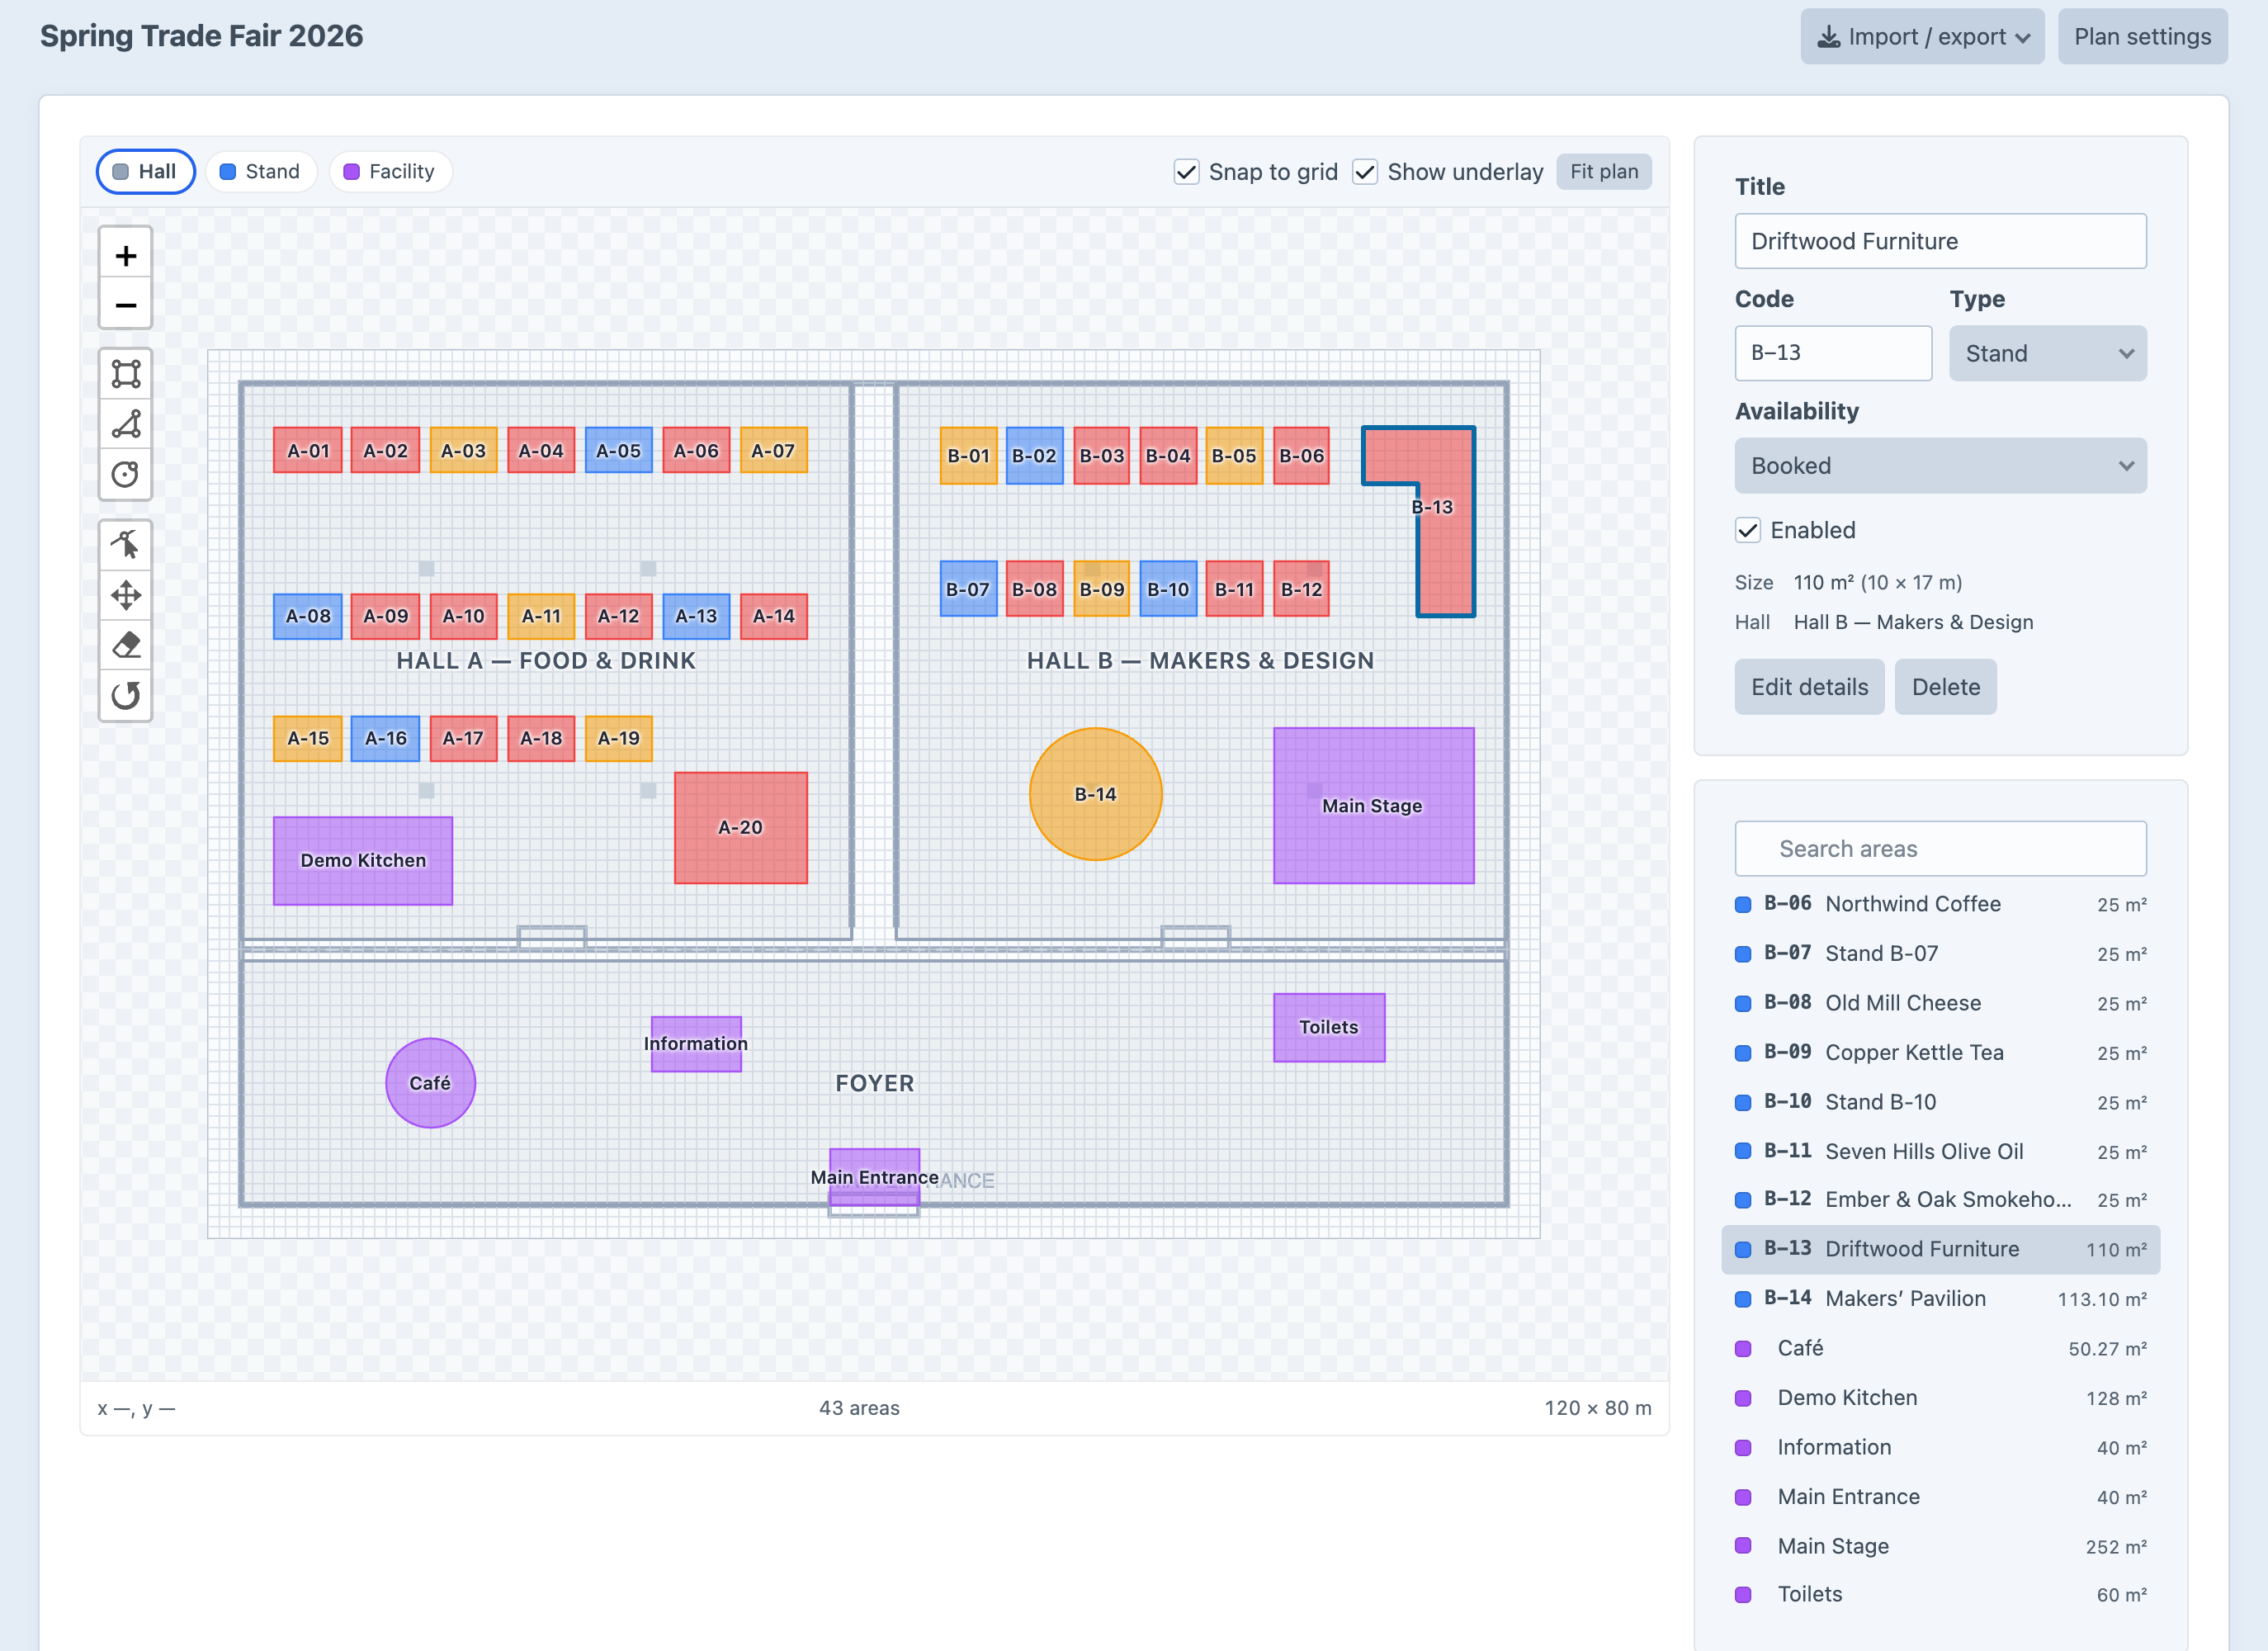This screenshot has width=2268, height=1651.
Task: Choose the rotate tool
Action: pyautogui.click(x=125, y=695)
